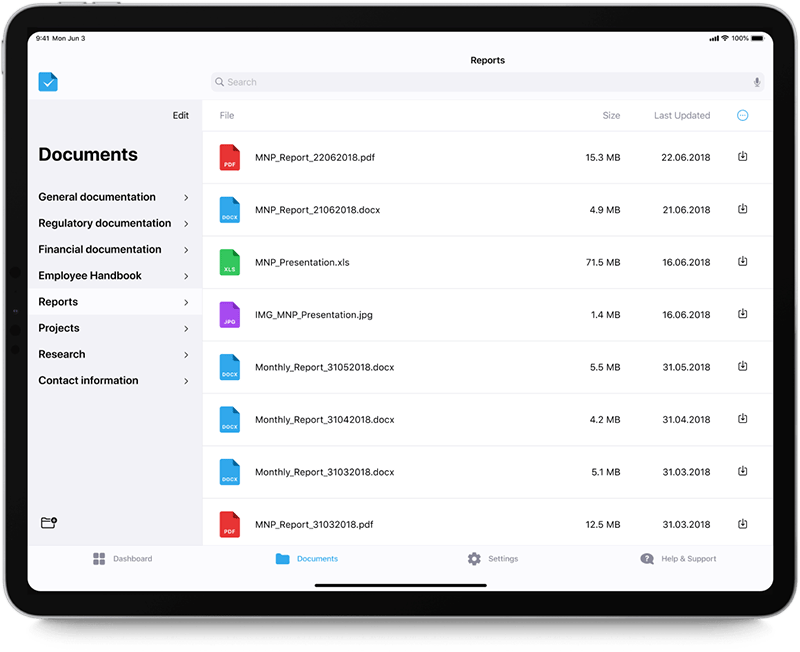Click the Reports page title
The height and width of the screenshot is (652, 800).
487,60
